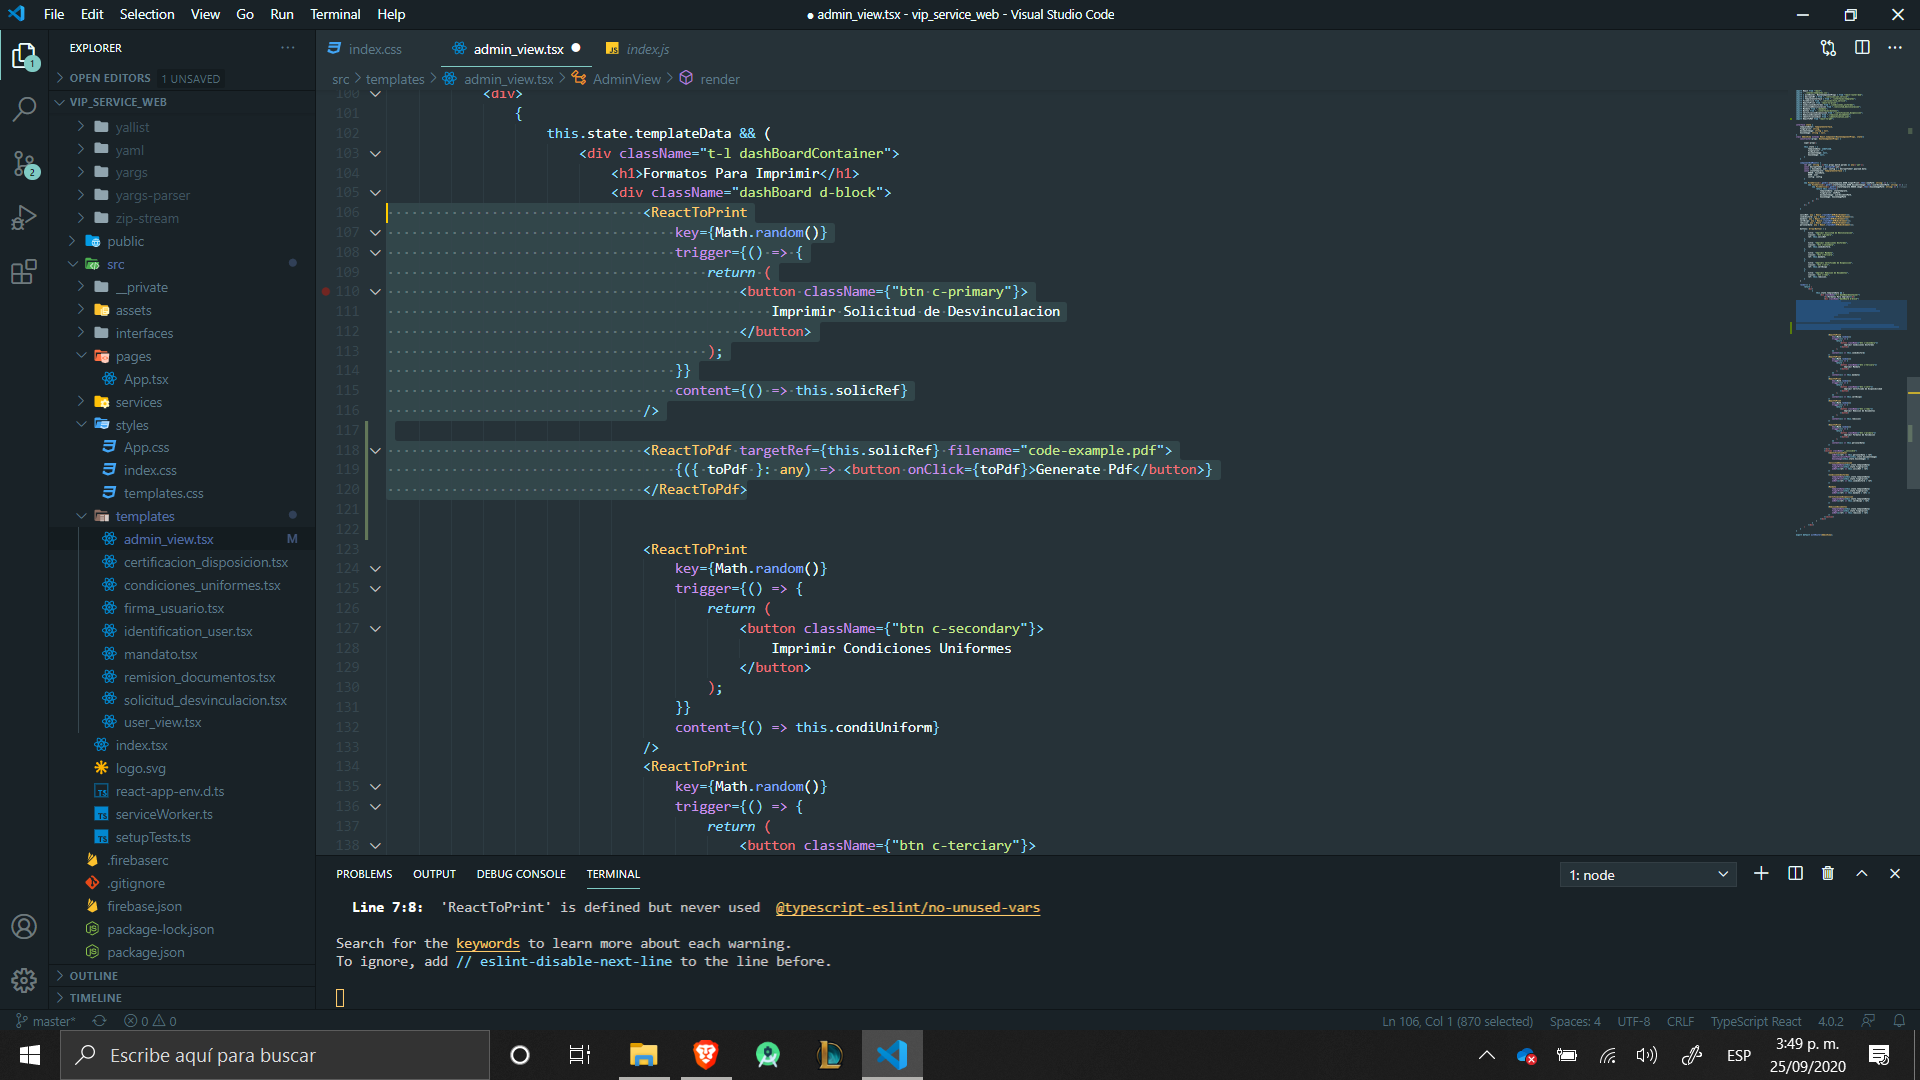The image size is (1920, 1080).
Task: Open Source Control view showing 2 pending changes
Action: [x=24, y=165]
